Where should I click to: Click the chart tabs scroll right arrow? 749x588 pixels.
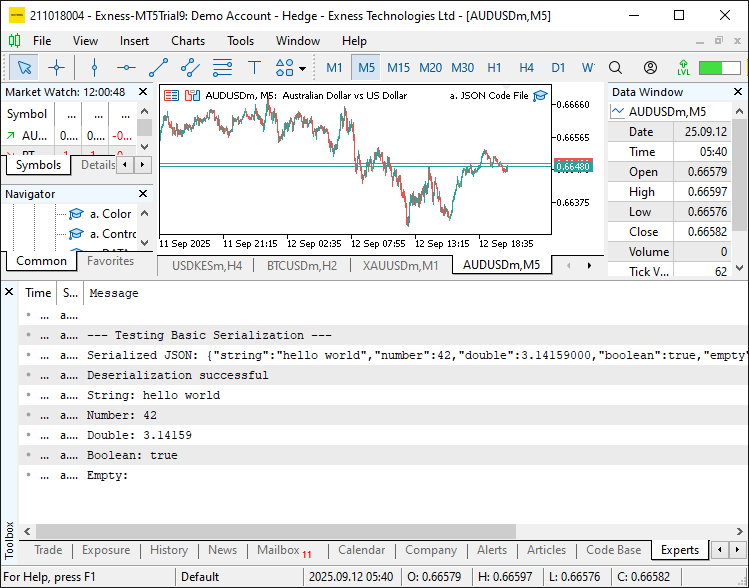pos(589,266)
